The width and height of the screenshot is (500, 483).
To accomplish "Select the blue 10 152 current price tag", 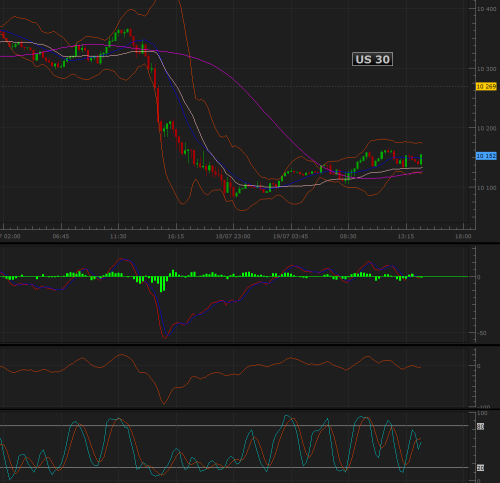I will click(486, 156).
